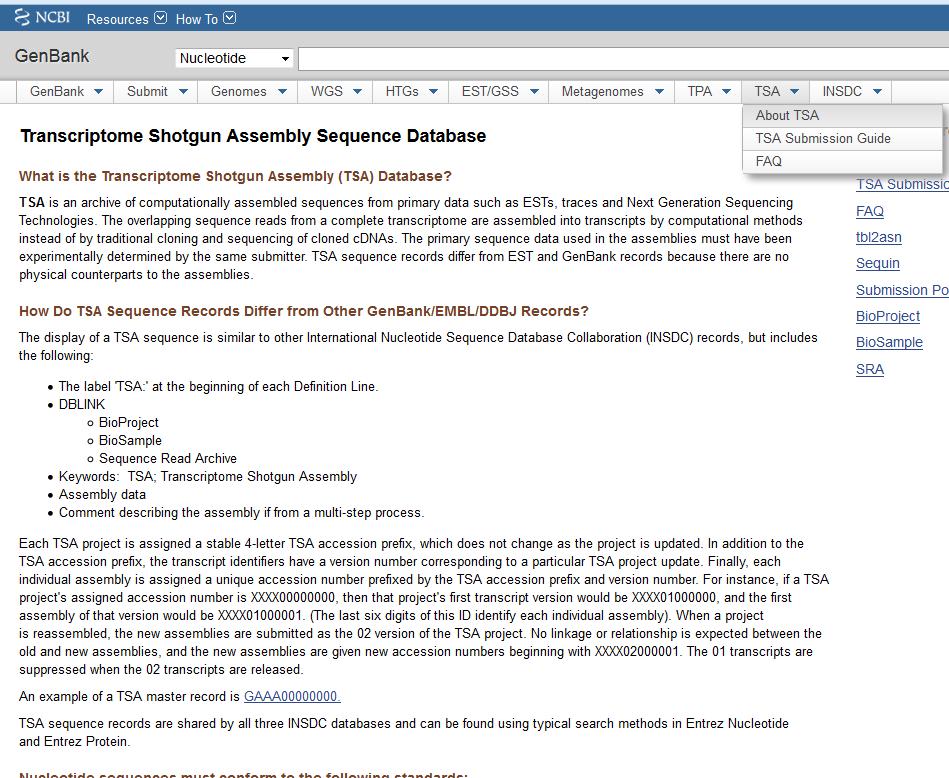Viewport: 949px width, 778px height.
Task: Open the BioProject sidebar link
Action: [x=888, y=316]
